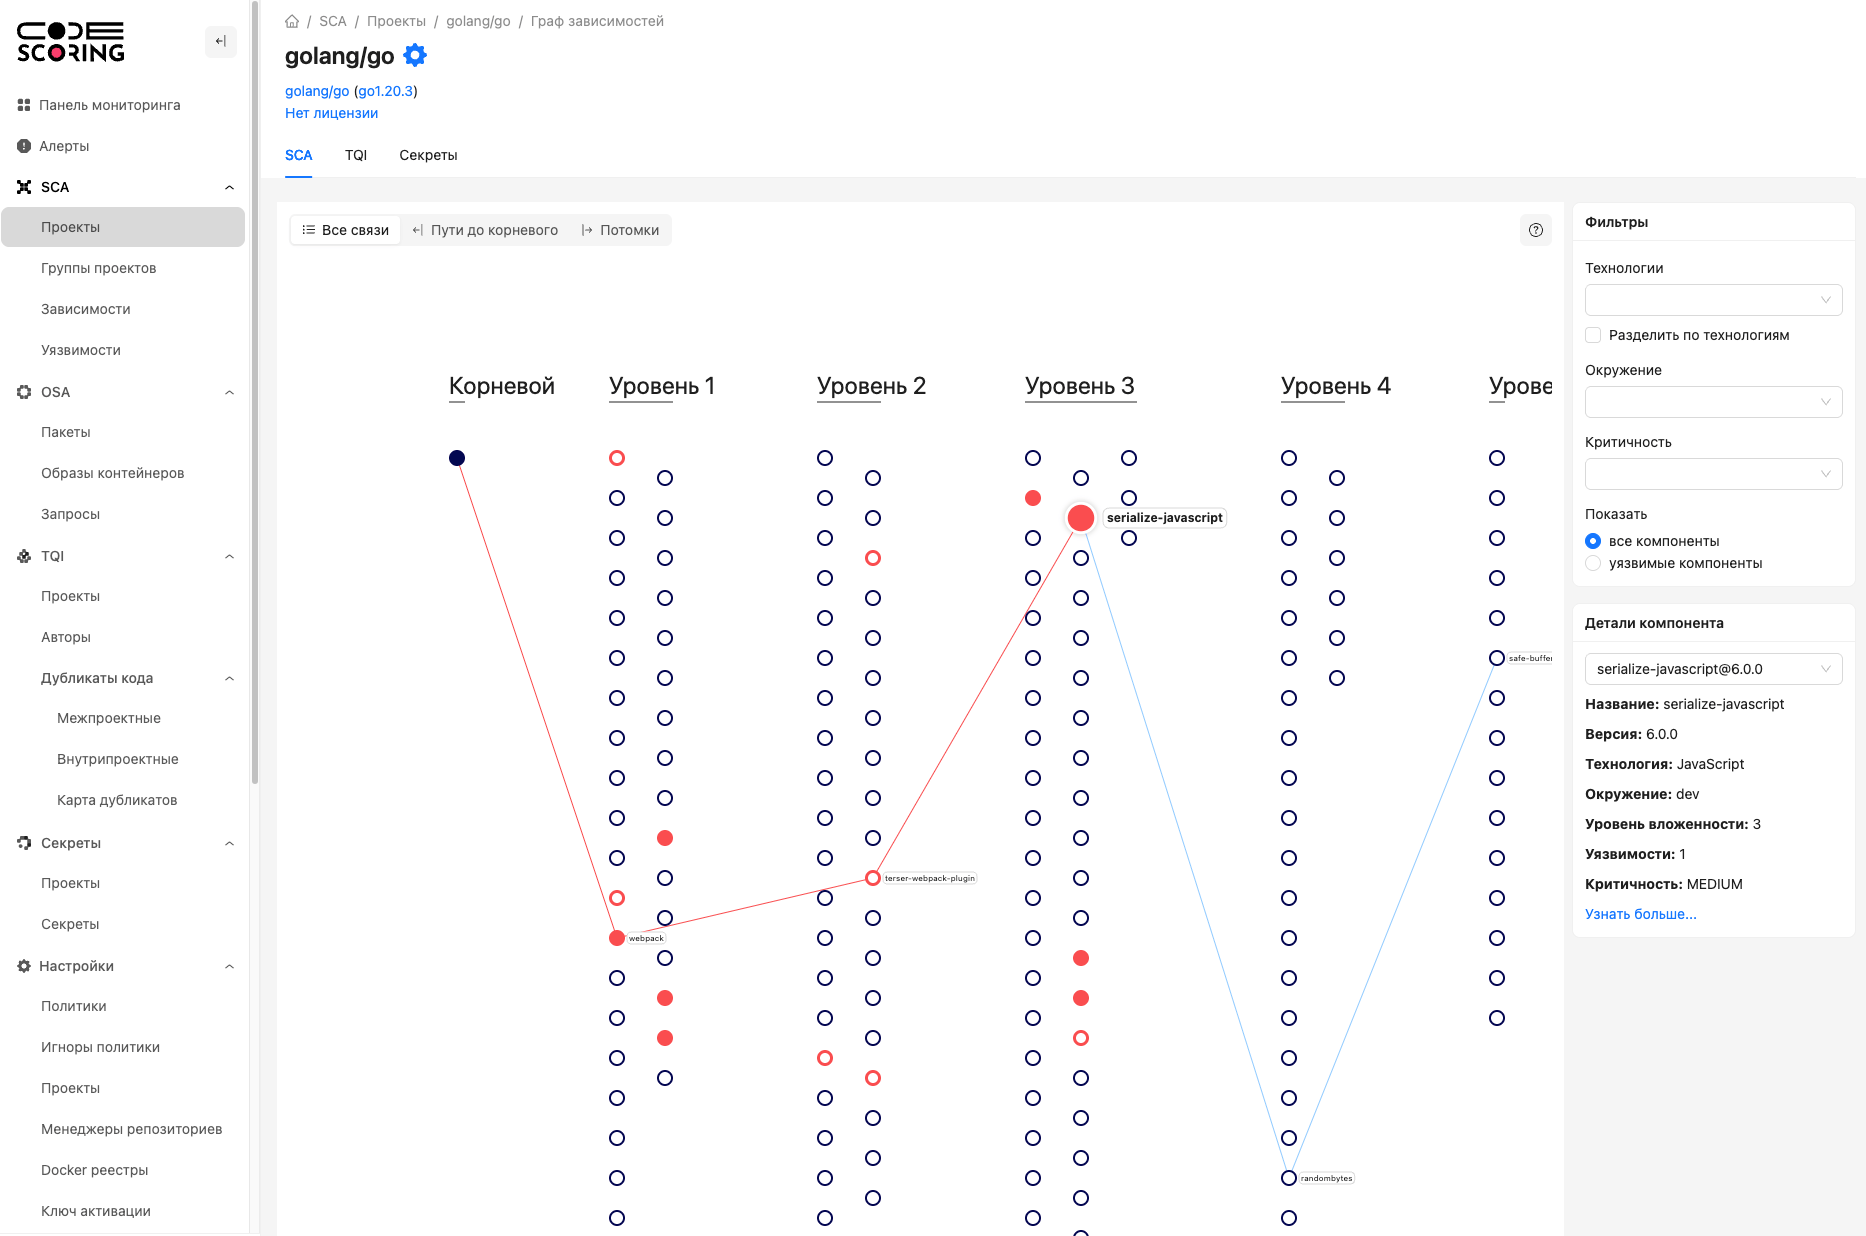
Task: Enable the 'Разделить по технологиям' checkbox
Action: [x=1593, y=335]
